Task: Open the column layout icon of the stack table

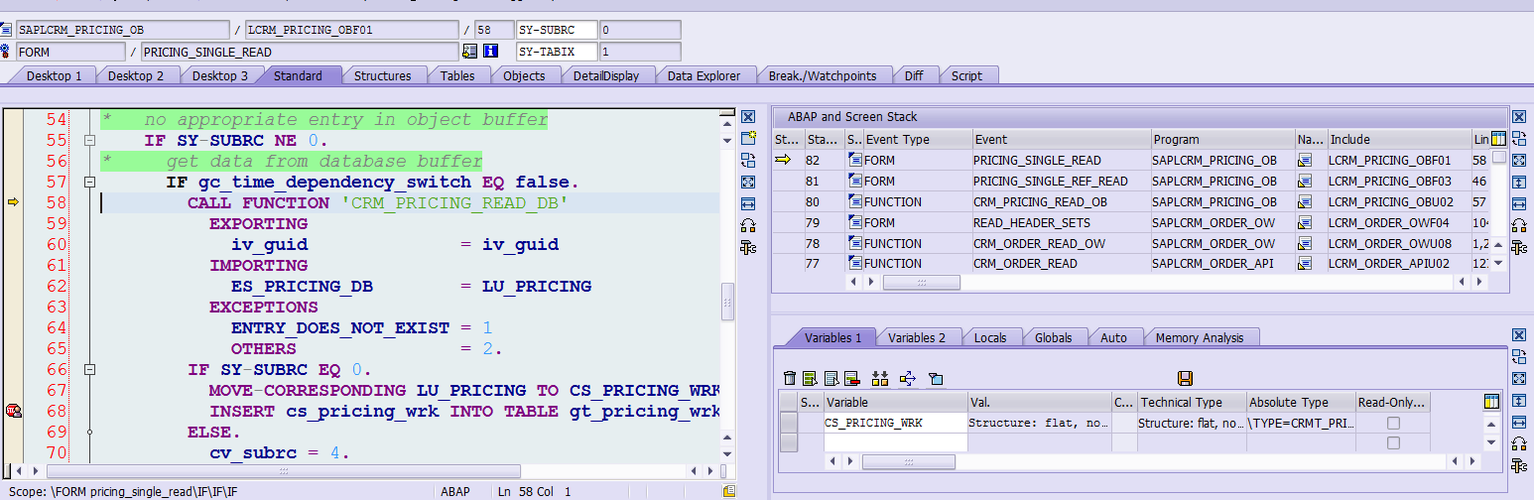Action: tap(1498, 139)
